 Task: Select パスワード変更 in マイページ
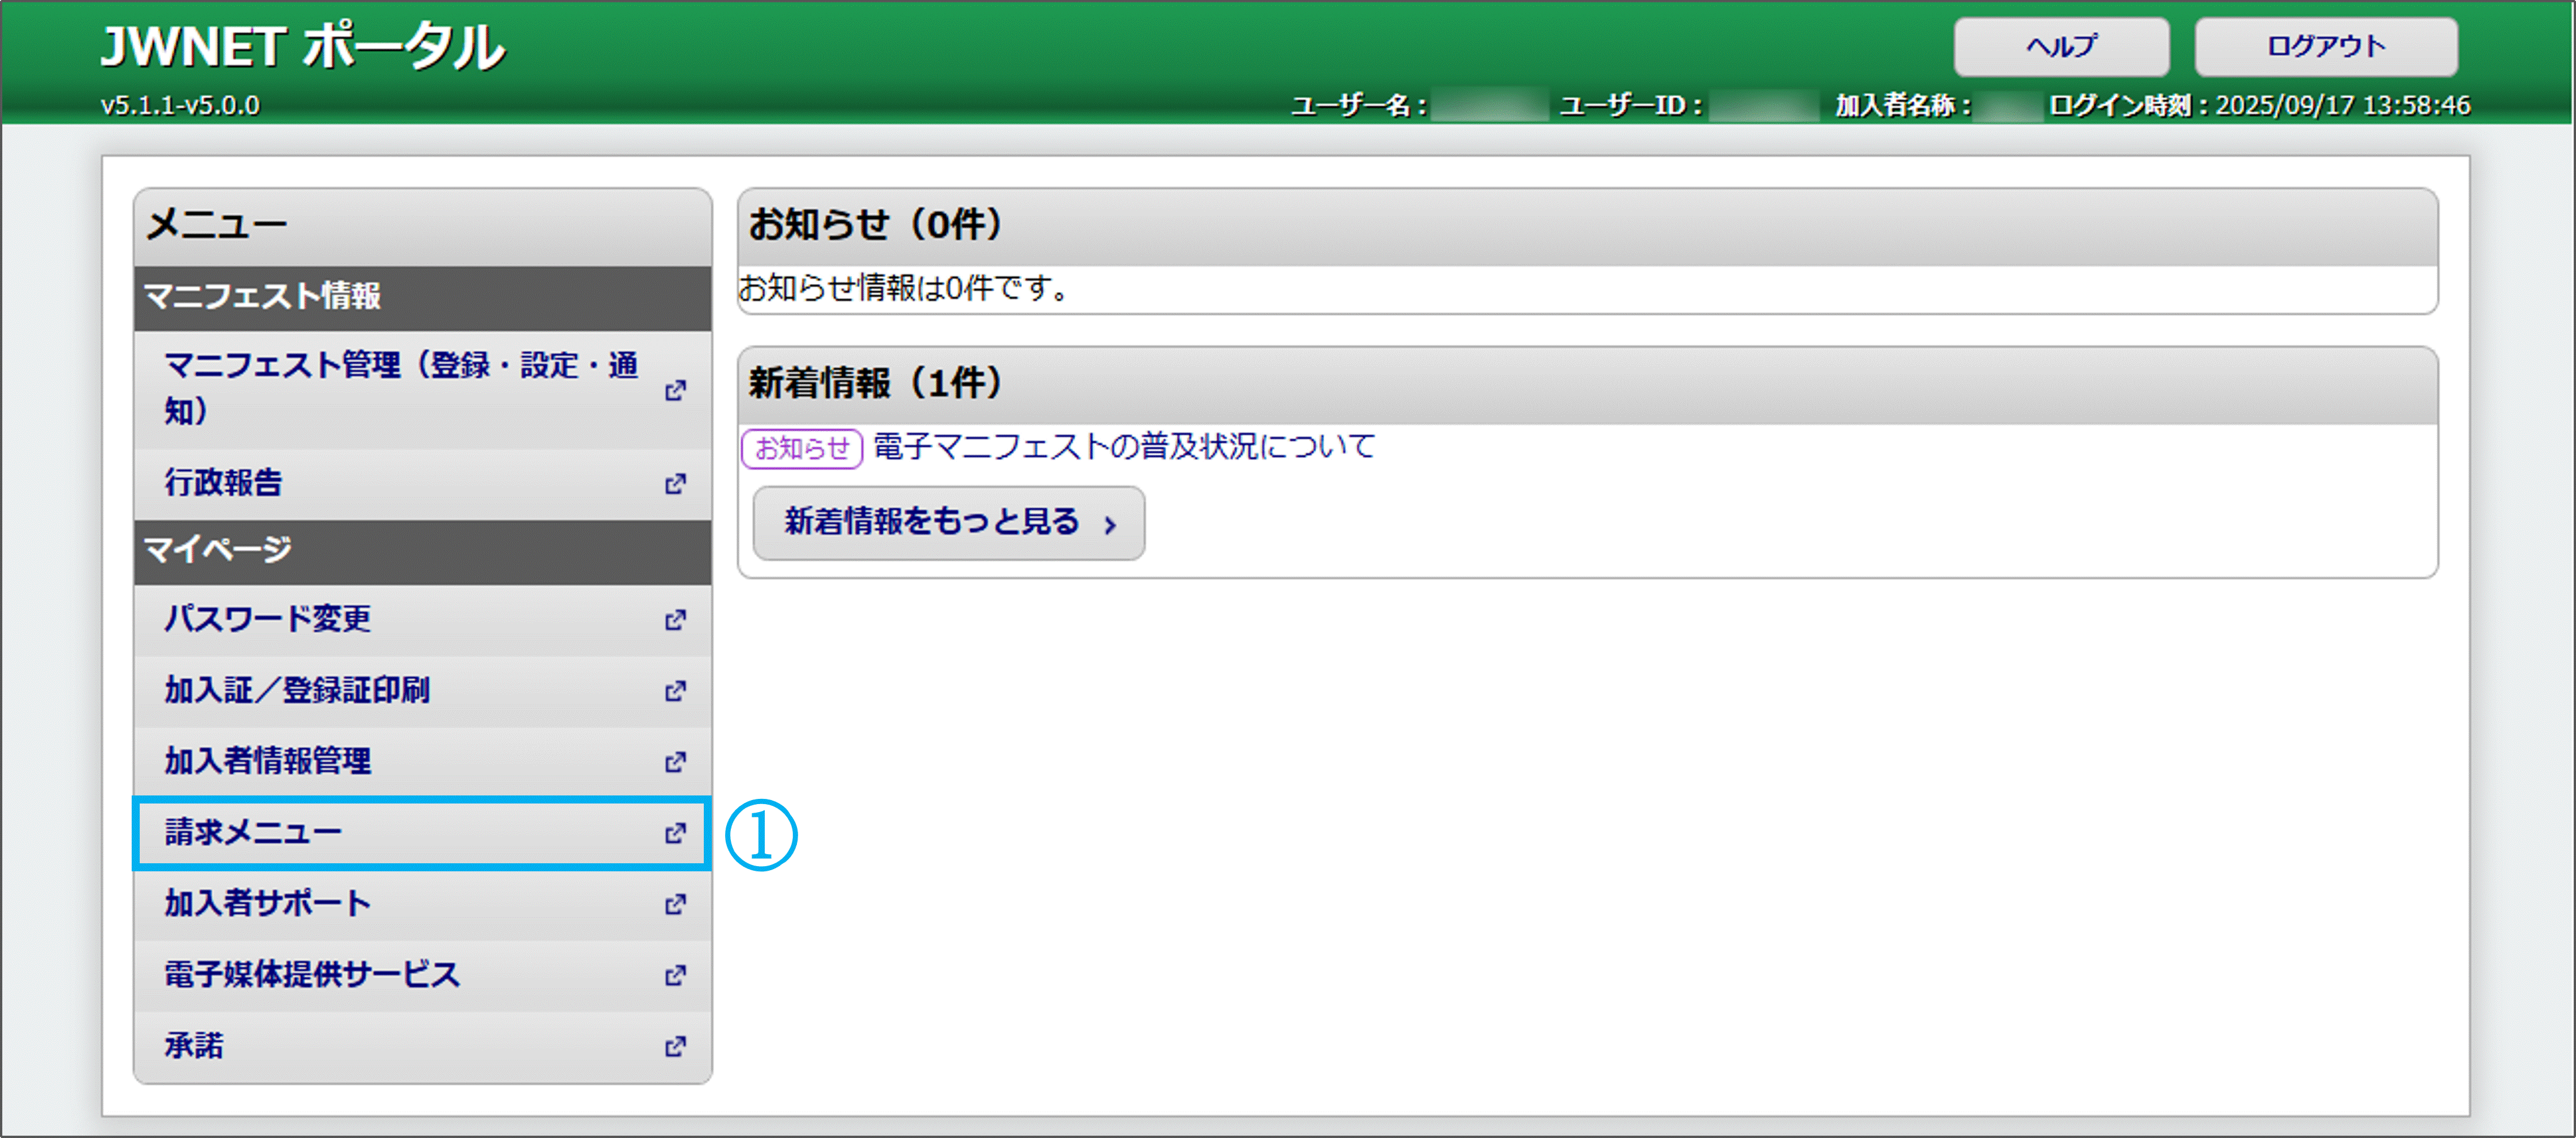(268, 619)
